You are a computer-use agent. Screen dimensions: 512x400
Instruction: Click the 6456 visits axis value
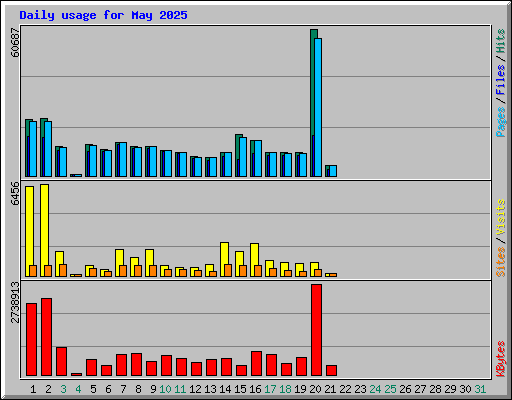click(15, 193)
